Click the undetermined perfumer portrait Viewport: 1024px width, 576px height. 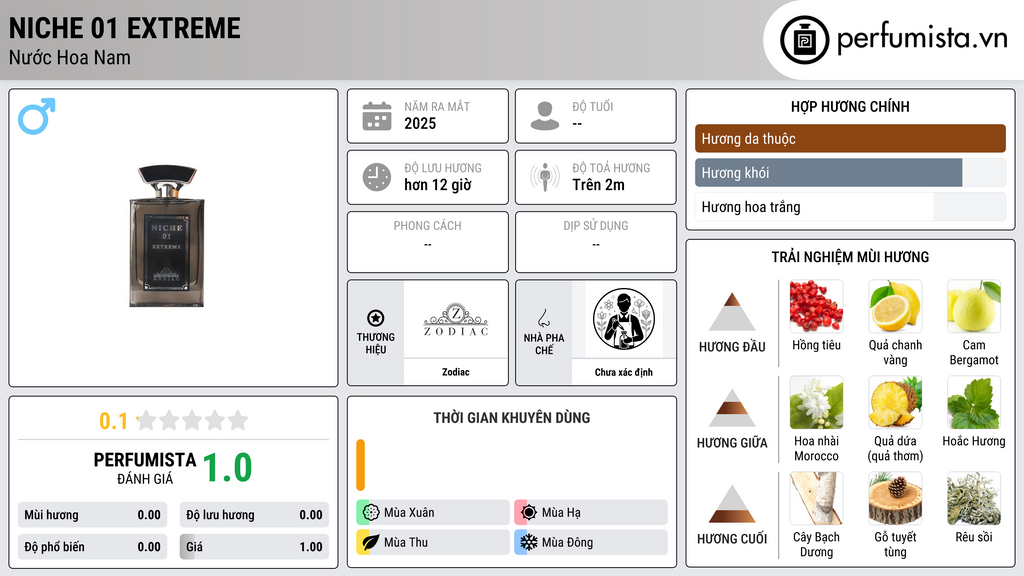coord(624,319)
